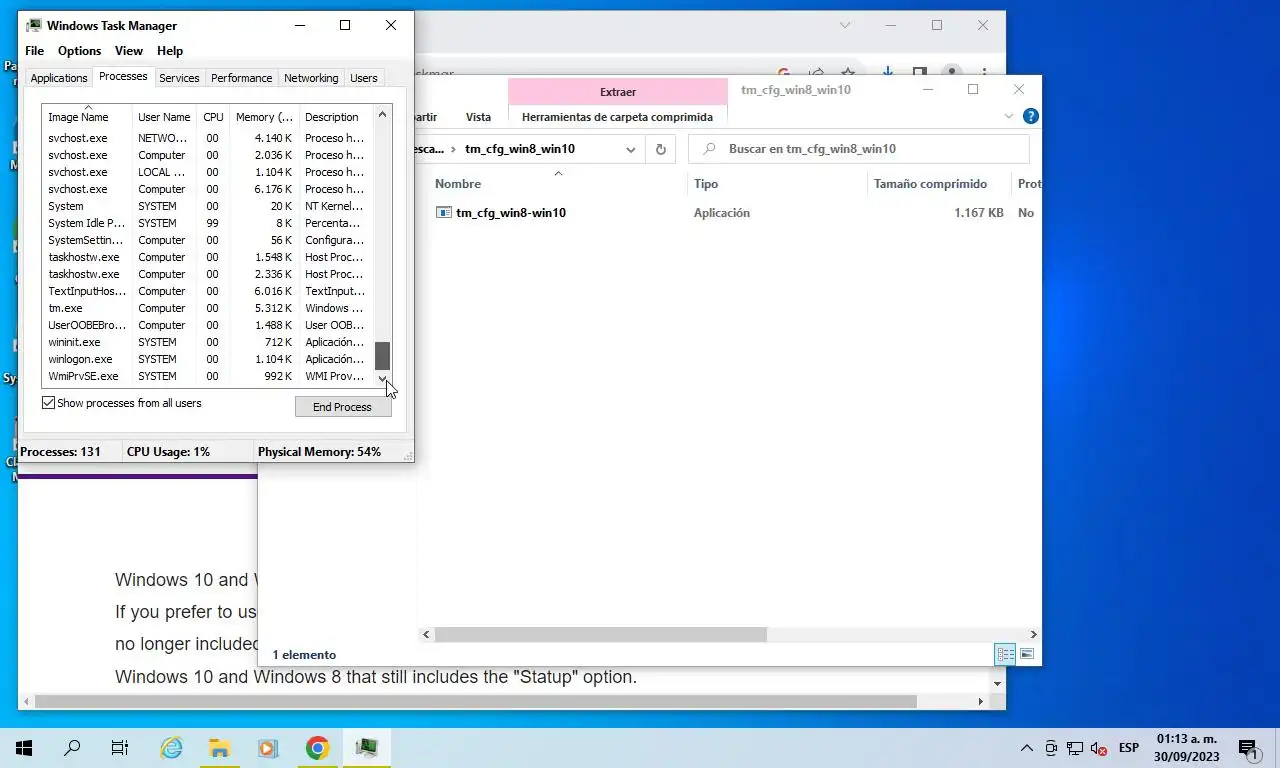Sort processes by Image Name column

click(87, 116)
